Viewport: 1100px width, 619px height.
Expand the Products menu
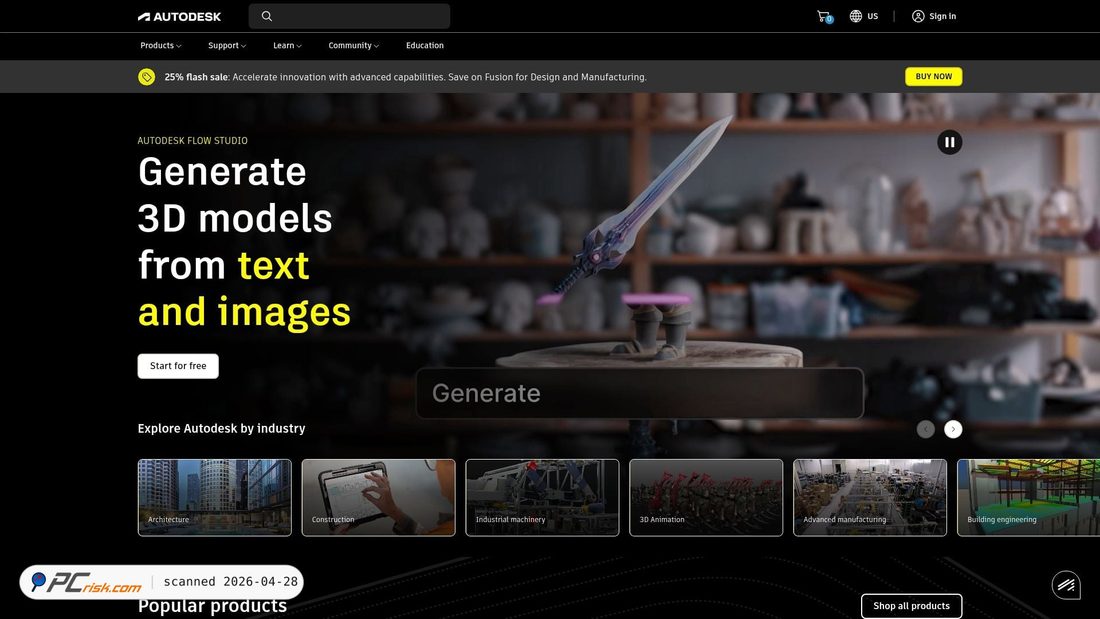161,46
